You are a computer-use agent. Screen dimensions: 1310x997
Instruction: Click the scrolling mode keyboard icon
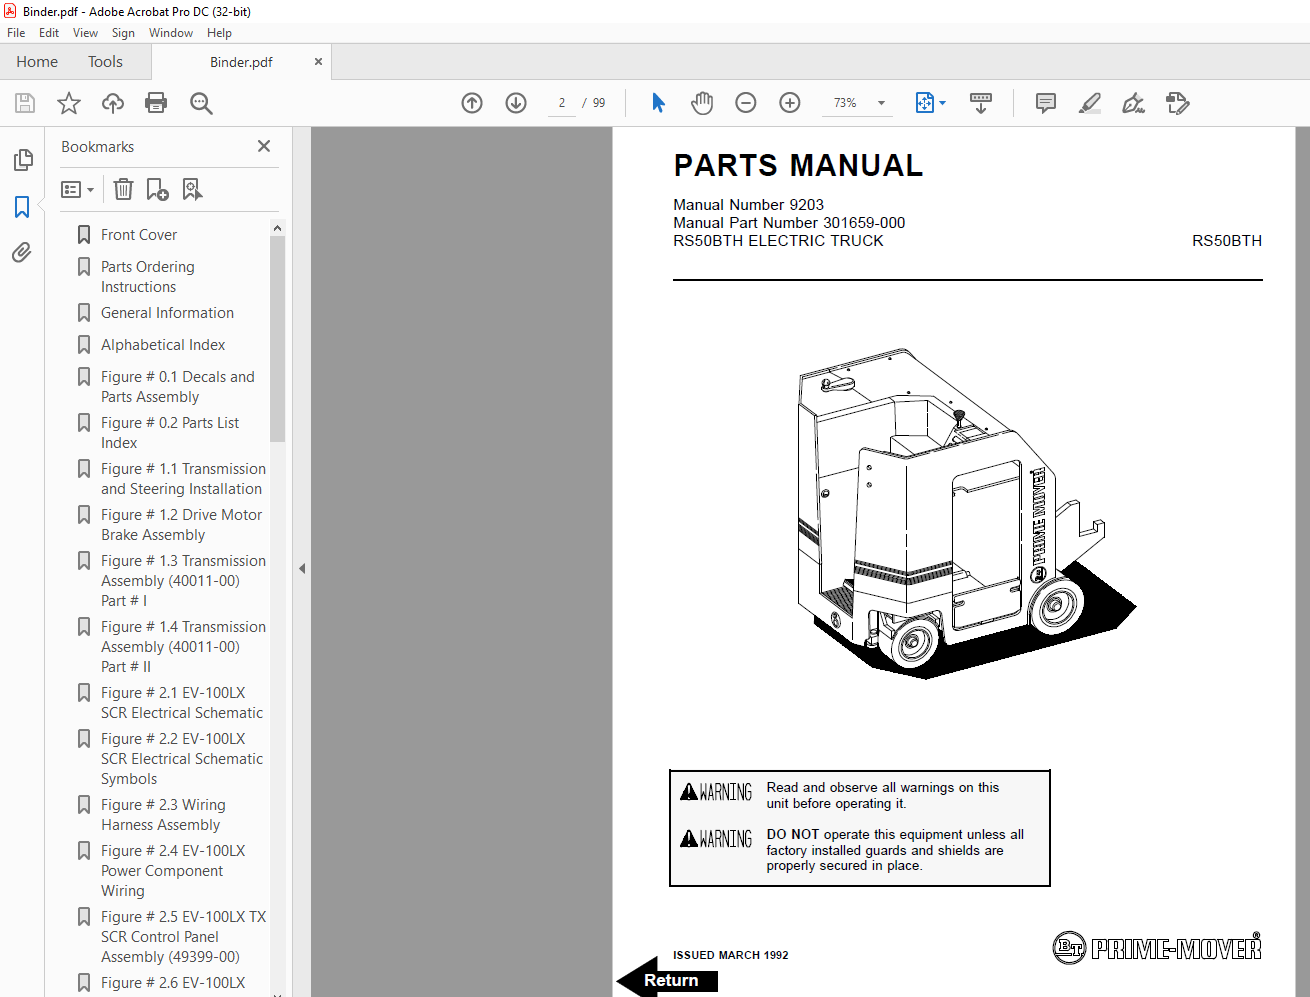pyautogui.click(x=981, y=103)
